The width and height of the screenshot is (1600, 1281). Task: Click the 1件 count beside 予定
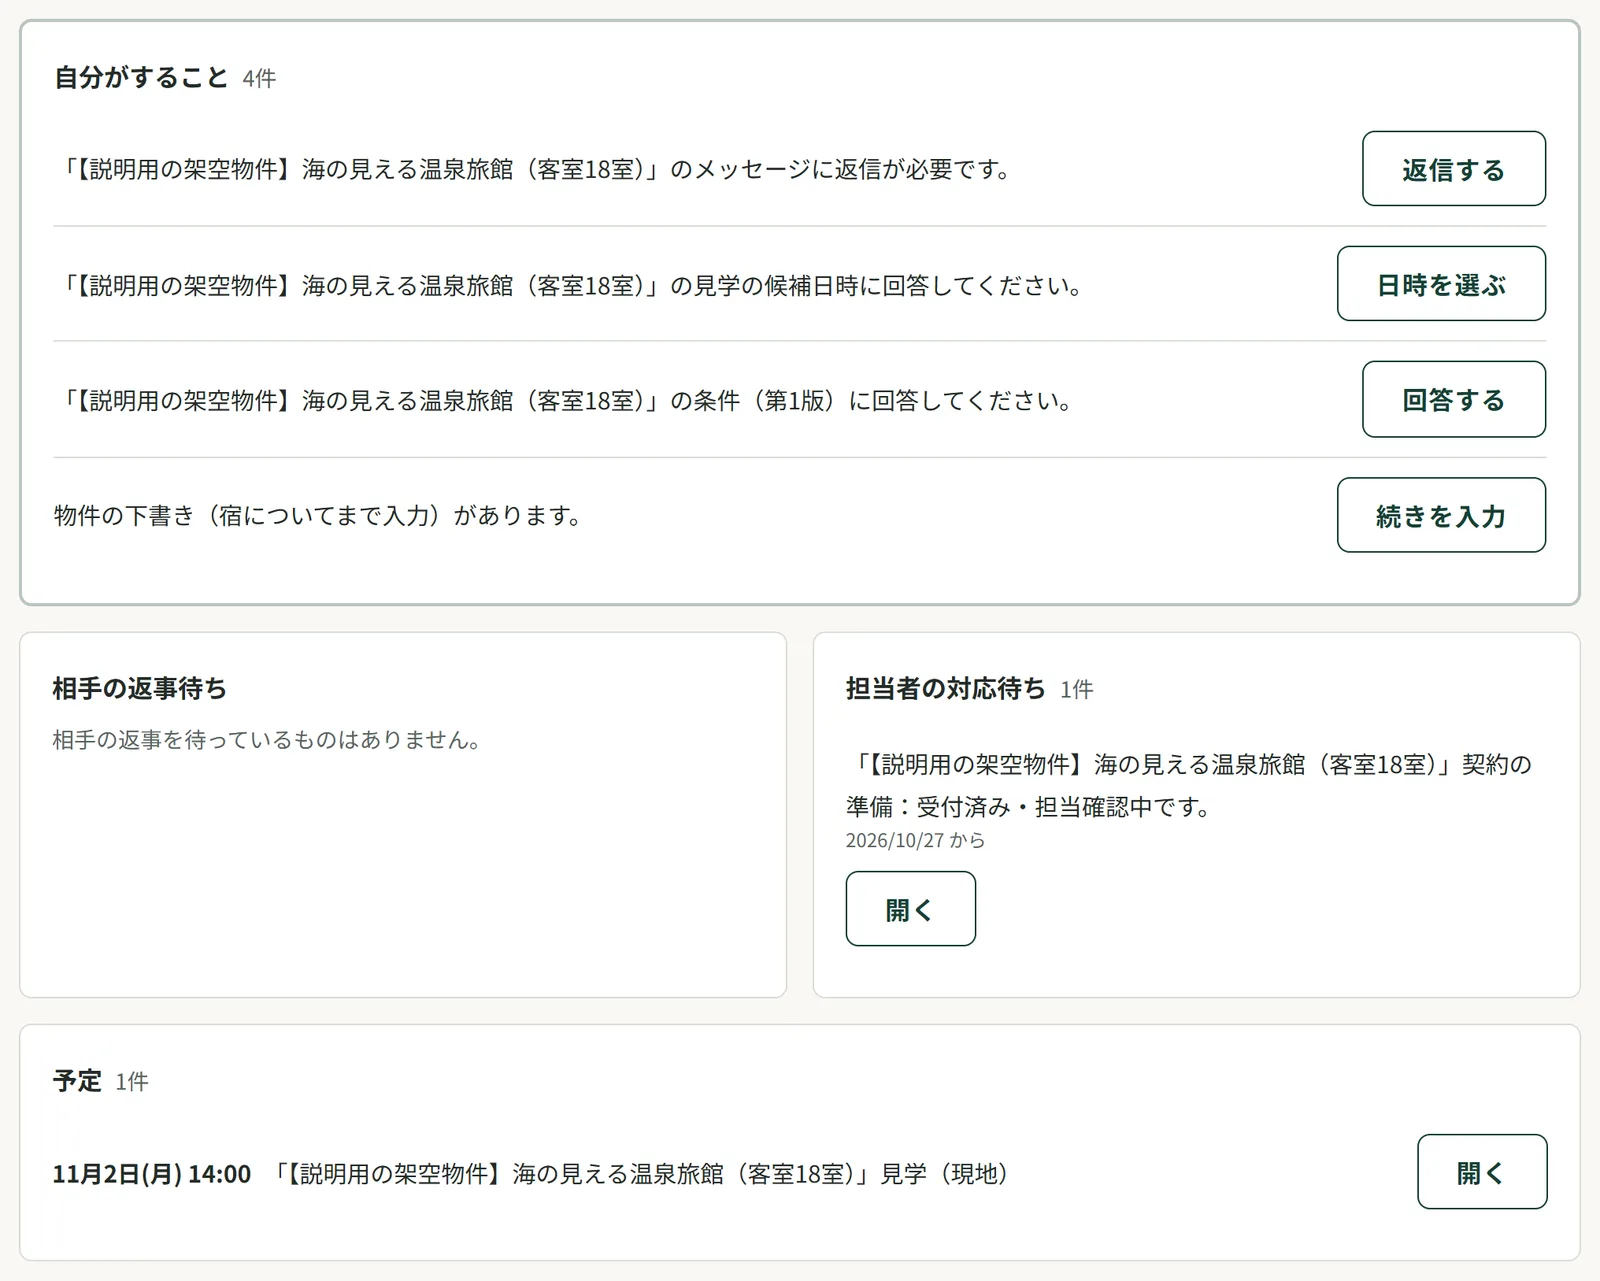132,1082
